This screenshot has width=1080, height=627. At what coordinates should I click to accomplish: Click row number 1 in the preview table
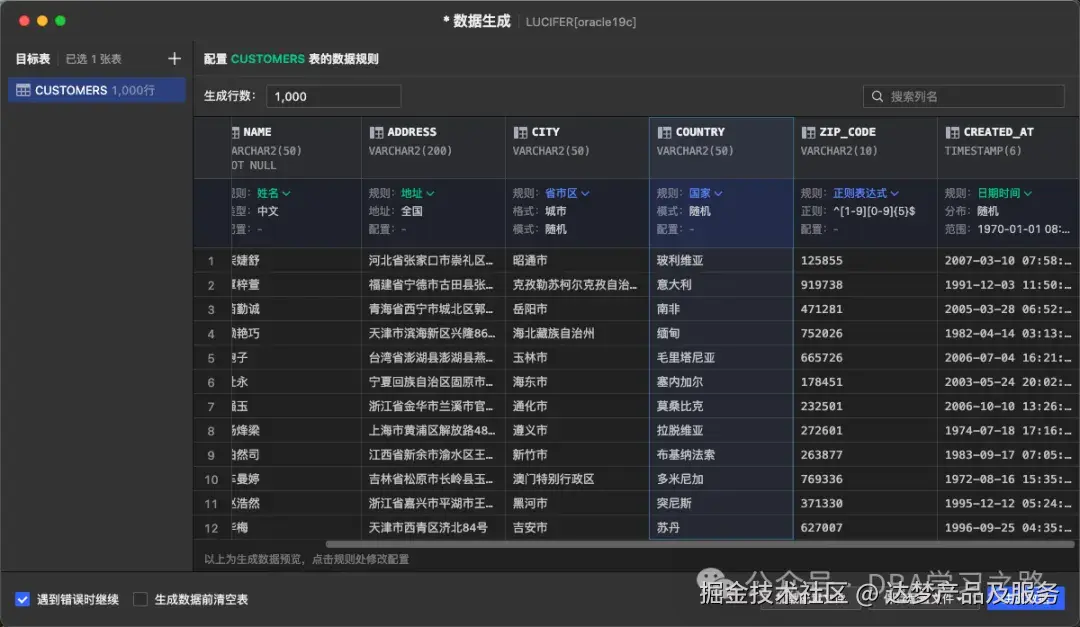[211, 261]
